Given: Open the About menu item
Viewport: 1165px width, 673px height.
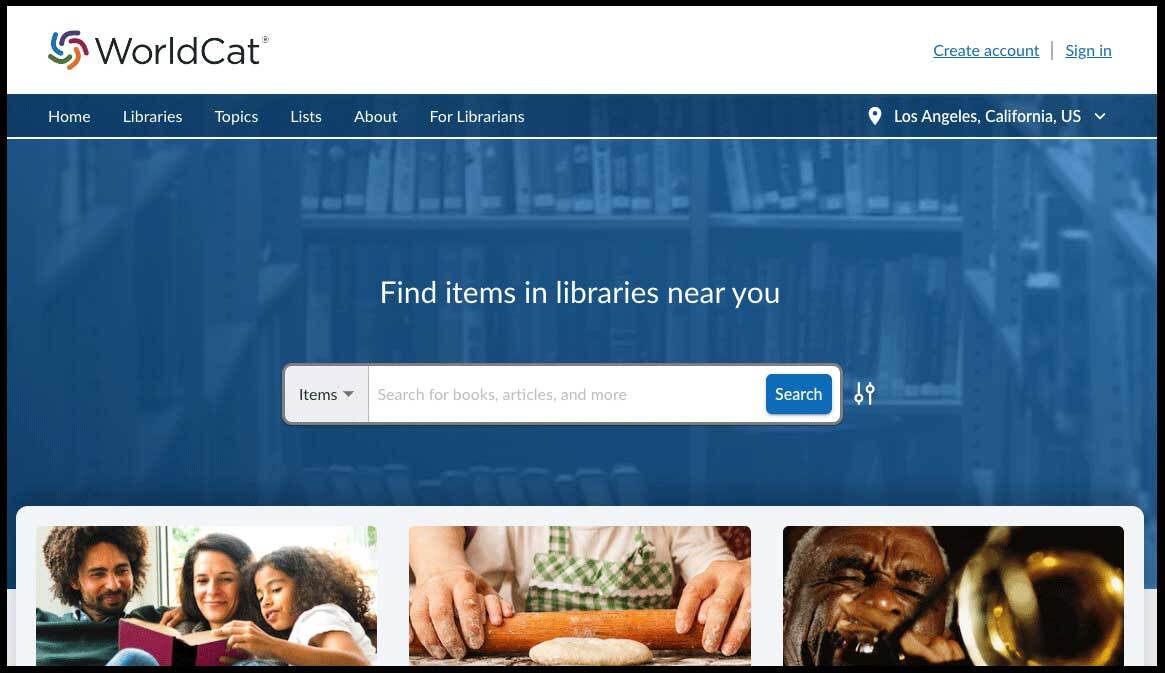Looking at the screenshot, I should coord(375,117).
